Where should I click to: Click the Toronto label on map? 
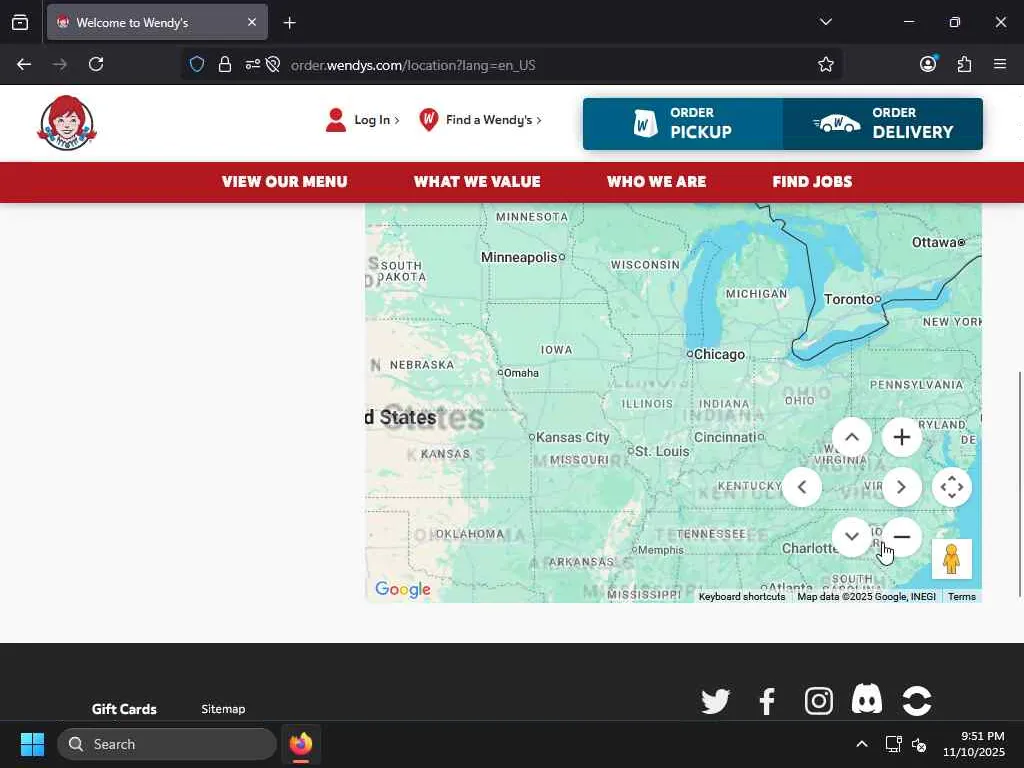[x=848, y=299]
